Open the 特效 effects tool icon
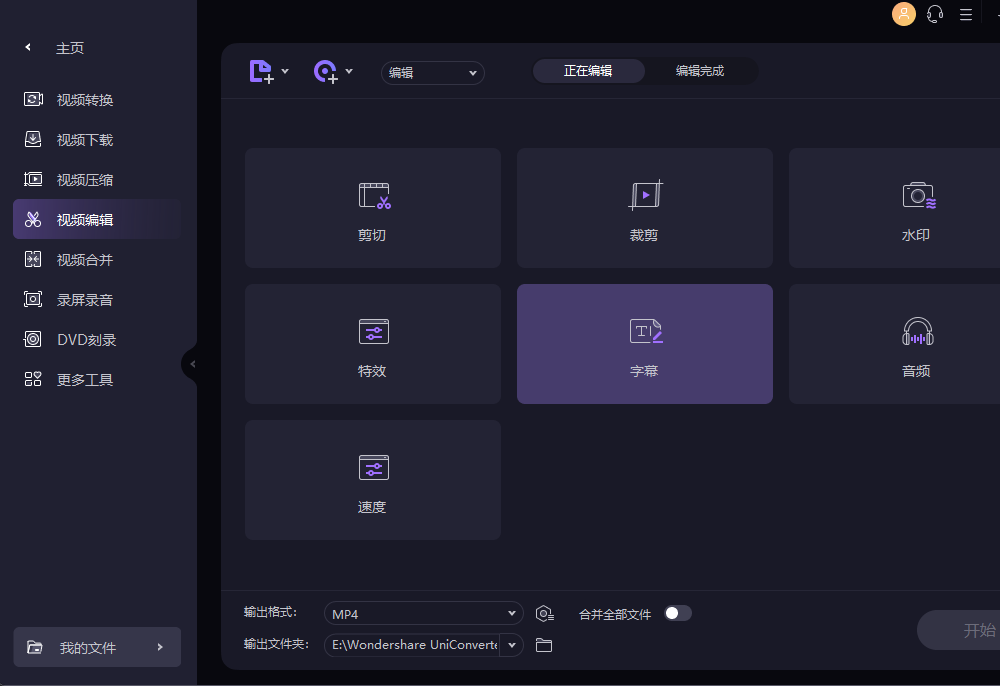Image resolution: width=1000 pixels, height=686 pixels. [x=373, y=331]
